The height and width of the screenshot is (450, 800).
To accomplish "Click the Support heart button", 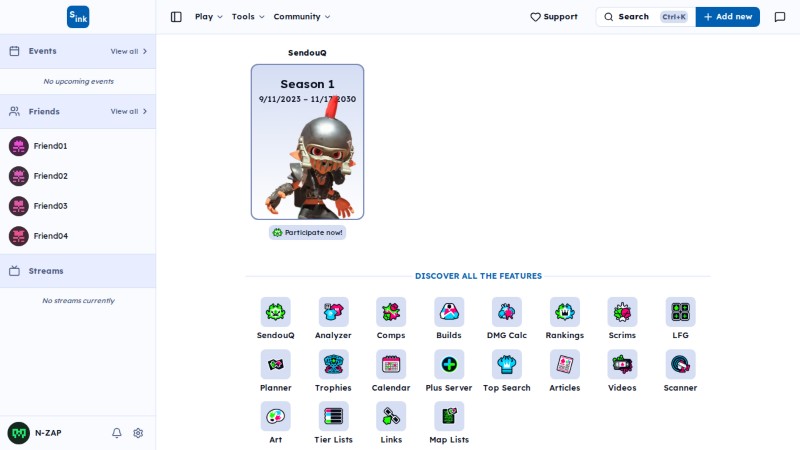I will [x=554, y=17].
